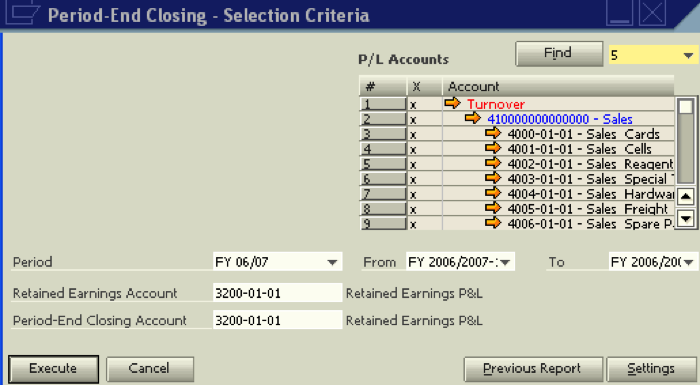This screenshot has width=700, height=385.
Task: Select 4006-01-01 - Sales Spare text
Action: [x=590, y=223]
